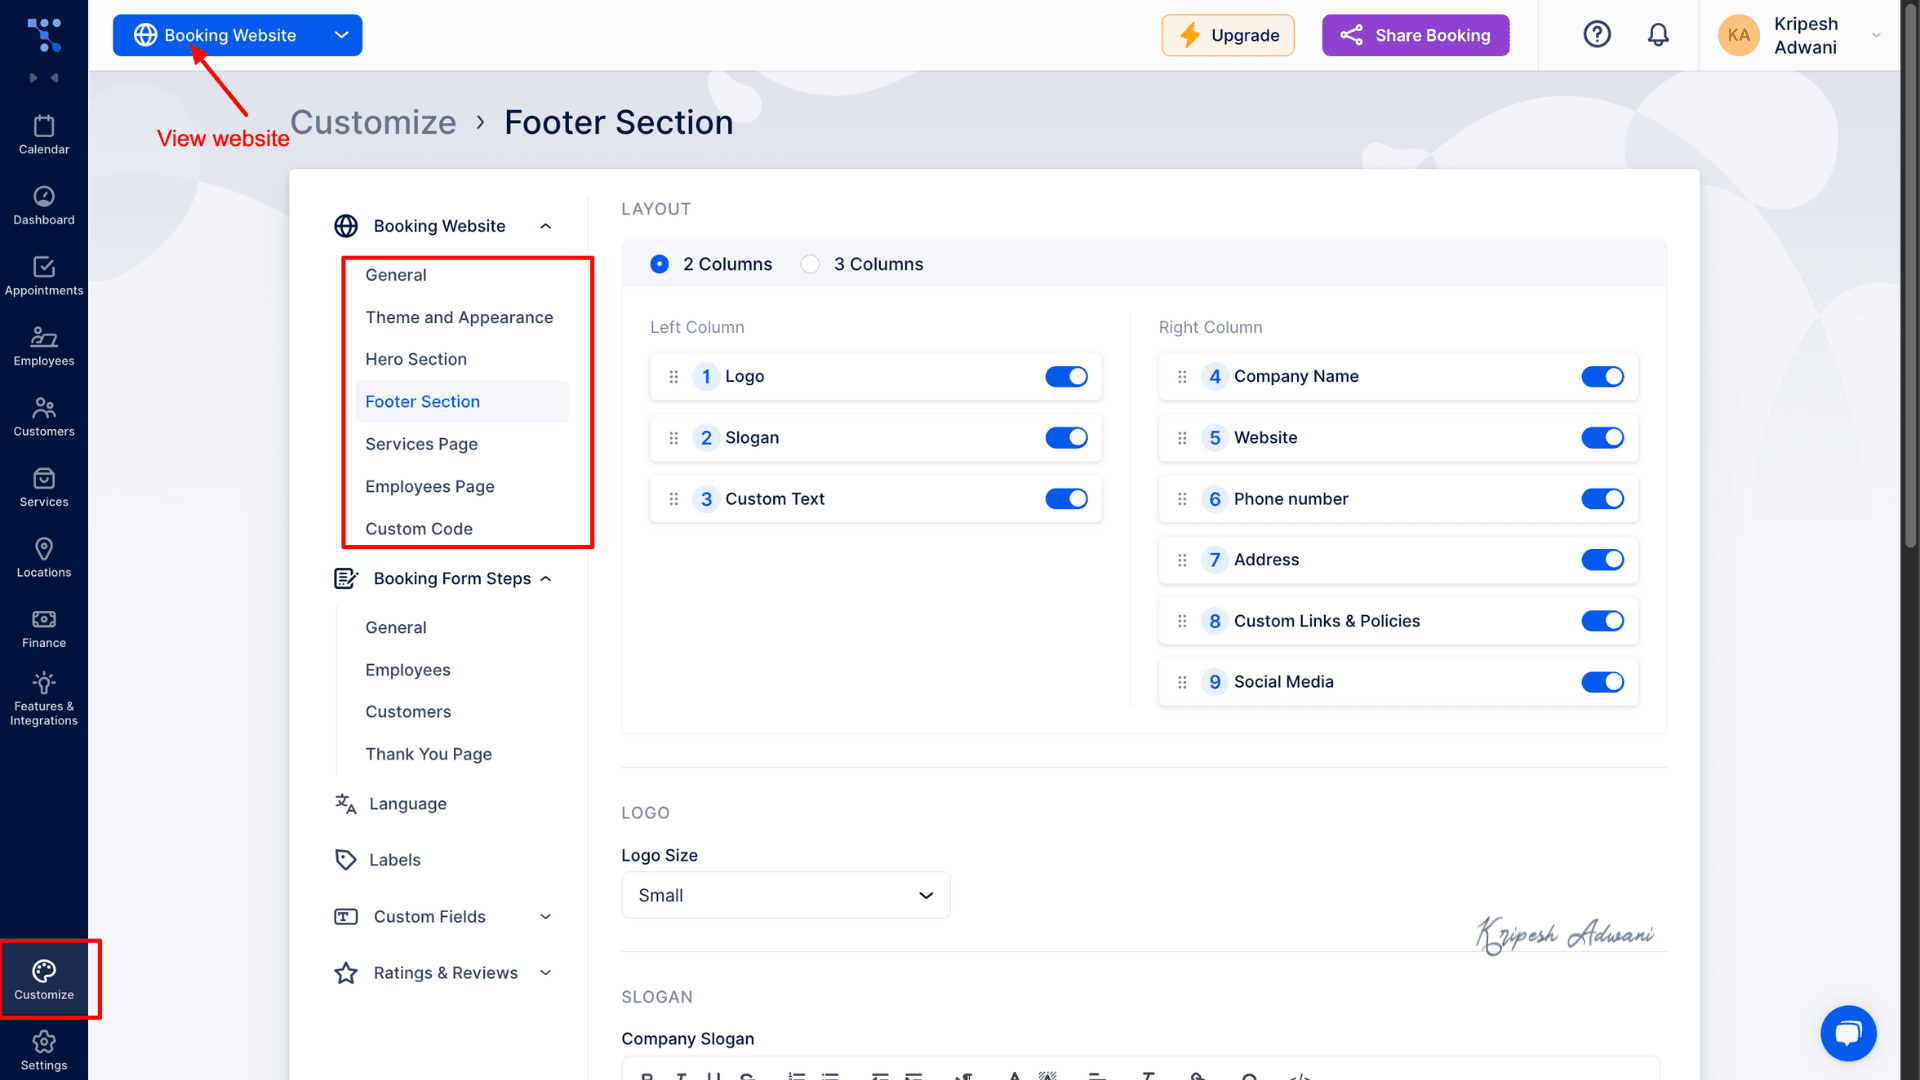Open the Logo Size dropdown
Screen dimensions: 1920x1080
point(786,895)
